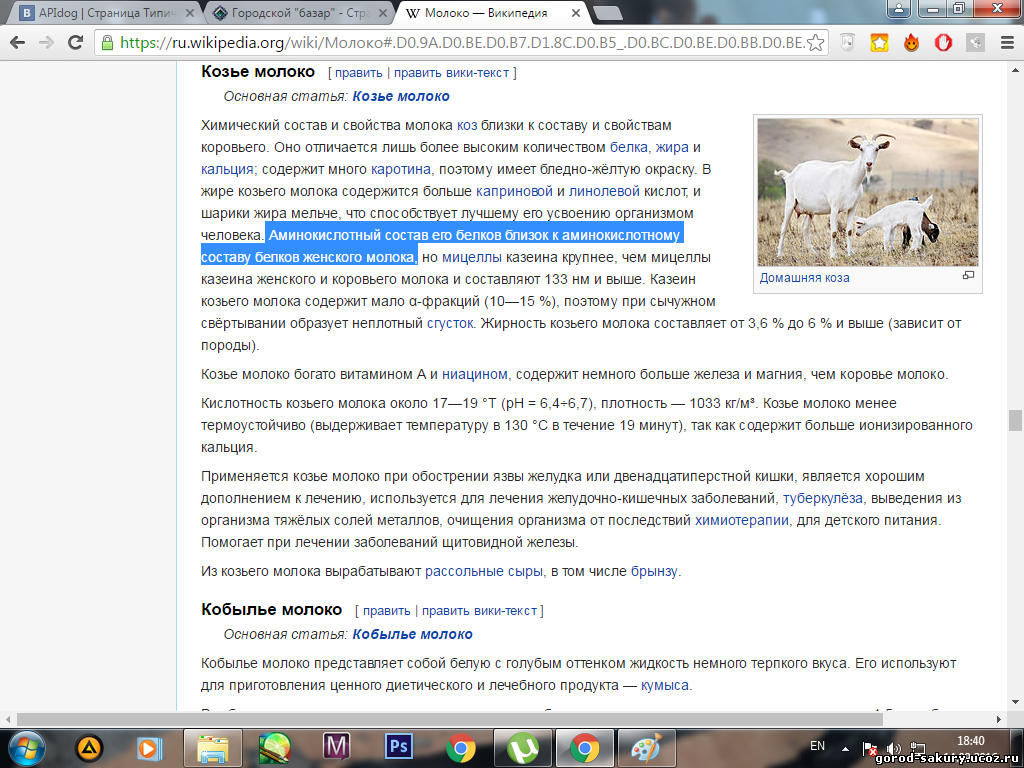
Task: Click "править" next to the Кобылье молоко heading
Action: (x=386, y=610)
